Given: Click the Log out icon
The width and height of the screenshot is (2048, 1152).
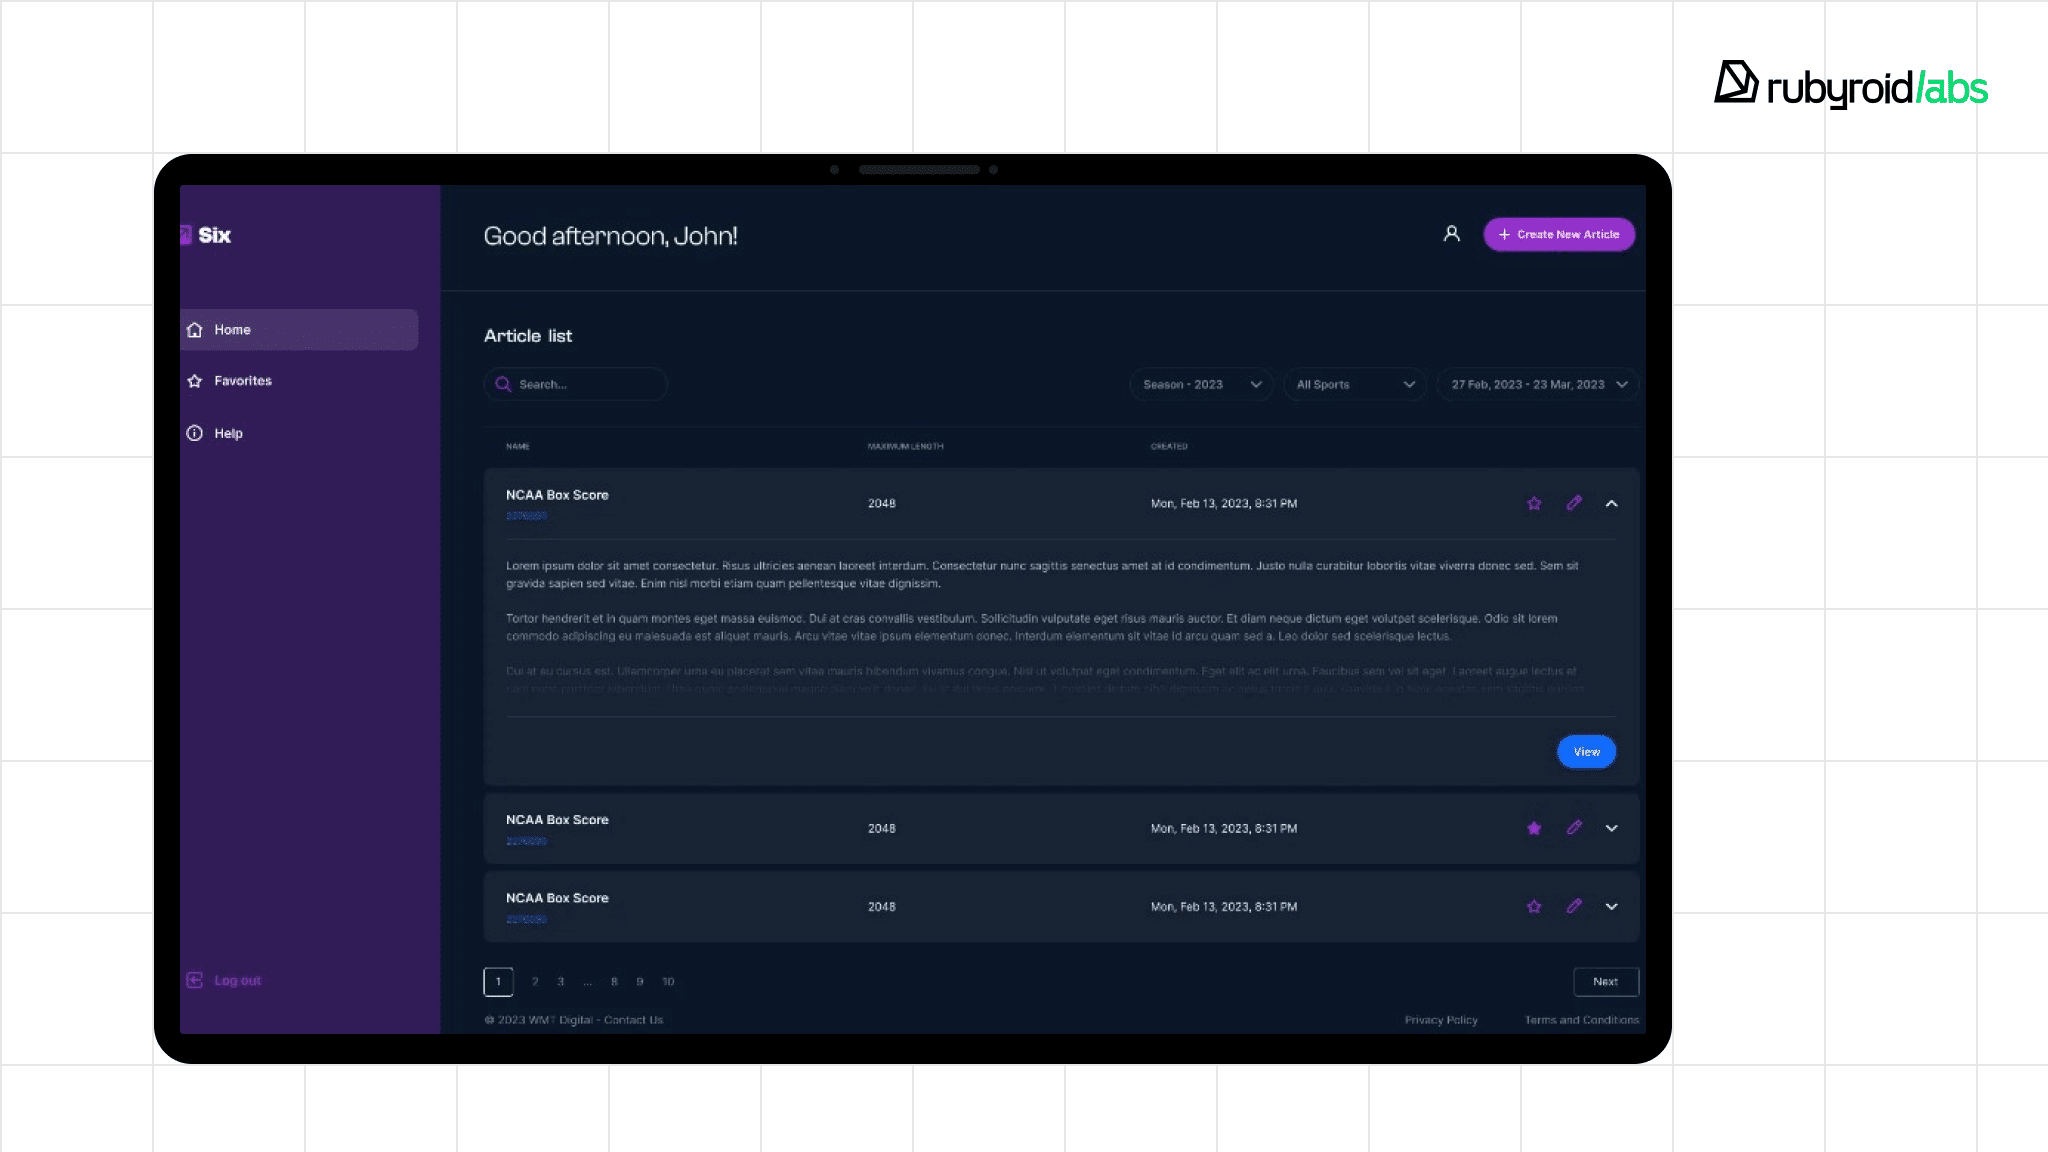Looking at the screenshot, I should 195,980.
